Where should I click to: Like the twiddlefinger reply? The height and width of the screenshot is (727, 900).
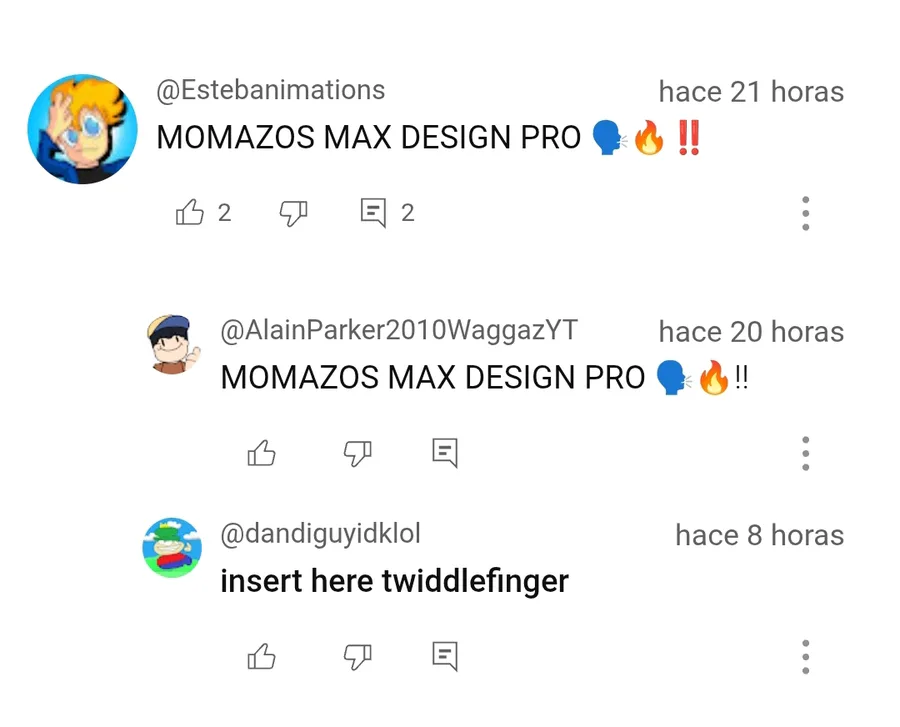tap(261, 656)
